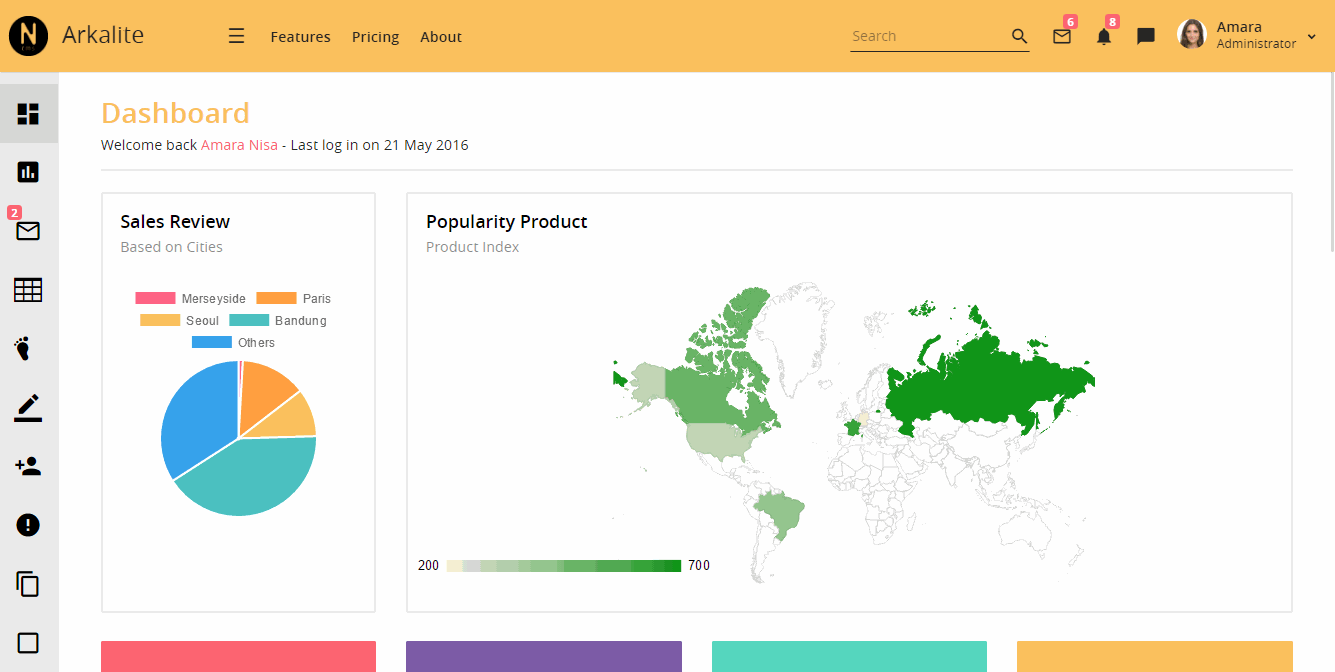Open the dashboard icon in sidebar
Viewport: 1335px width, 672px height.
(28, 114)
